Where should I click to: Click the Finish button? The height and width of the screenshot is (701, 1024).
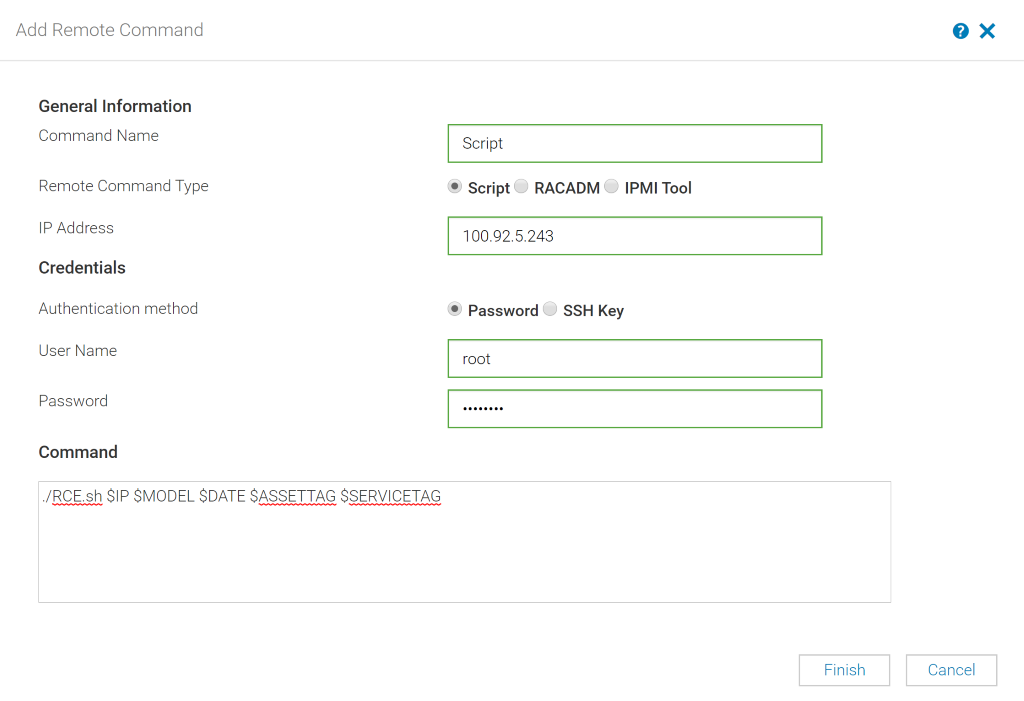tap(844, 670)
